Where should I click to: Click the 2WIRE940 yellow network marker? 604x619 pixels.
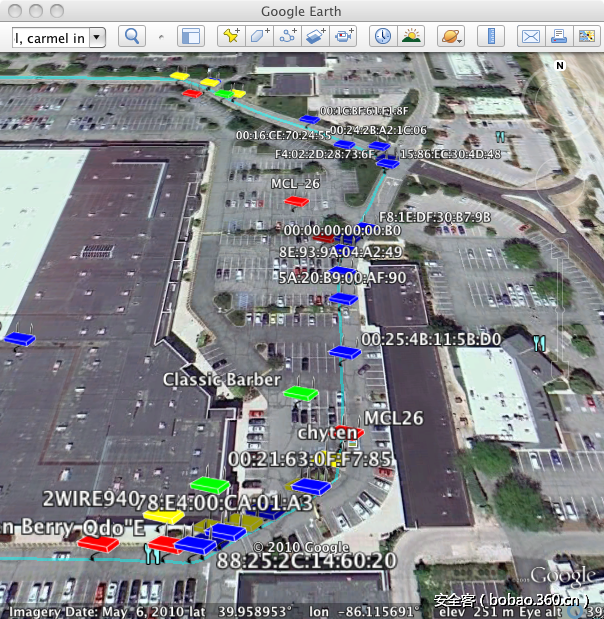click(161, 516)
